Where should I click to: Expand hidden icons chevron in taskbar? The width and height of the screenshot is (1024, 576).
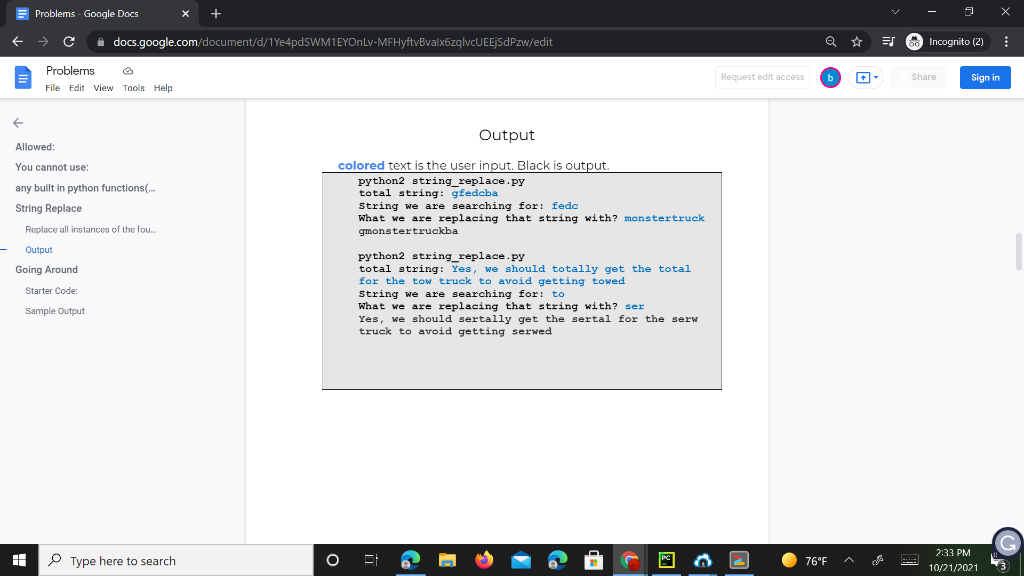[x=848, y=560]
